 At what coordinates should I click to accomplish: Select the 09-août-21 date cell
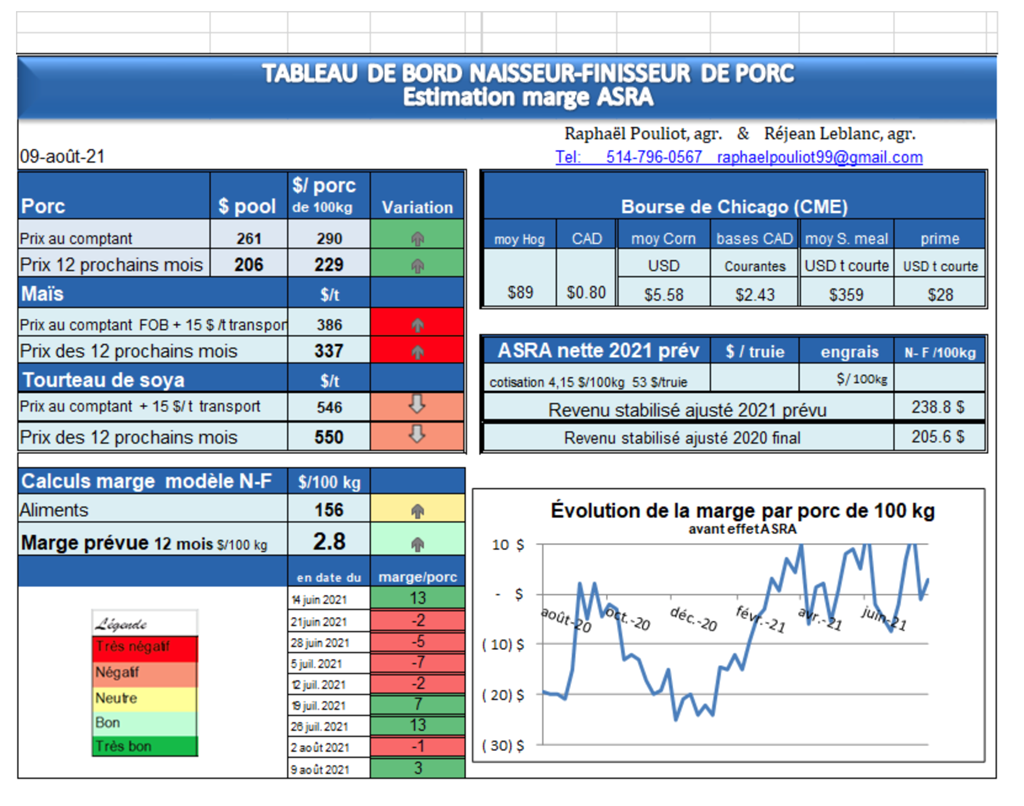(x=62, y=157)
